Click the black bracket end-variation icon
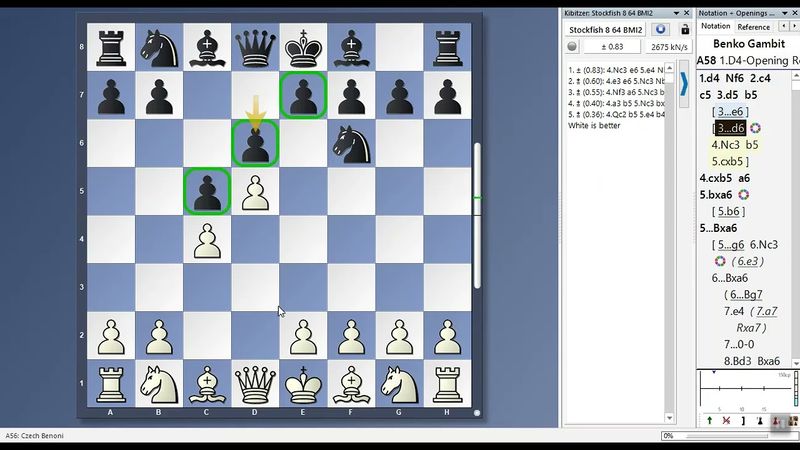The width and height of the screenshot is (800, 450). (743, 422)
